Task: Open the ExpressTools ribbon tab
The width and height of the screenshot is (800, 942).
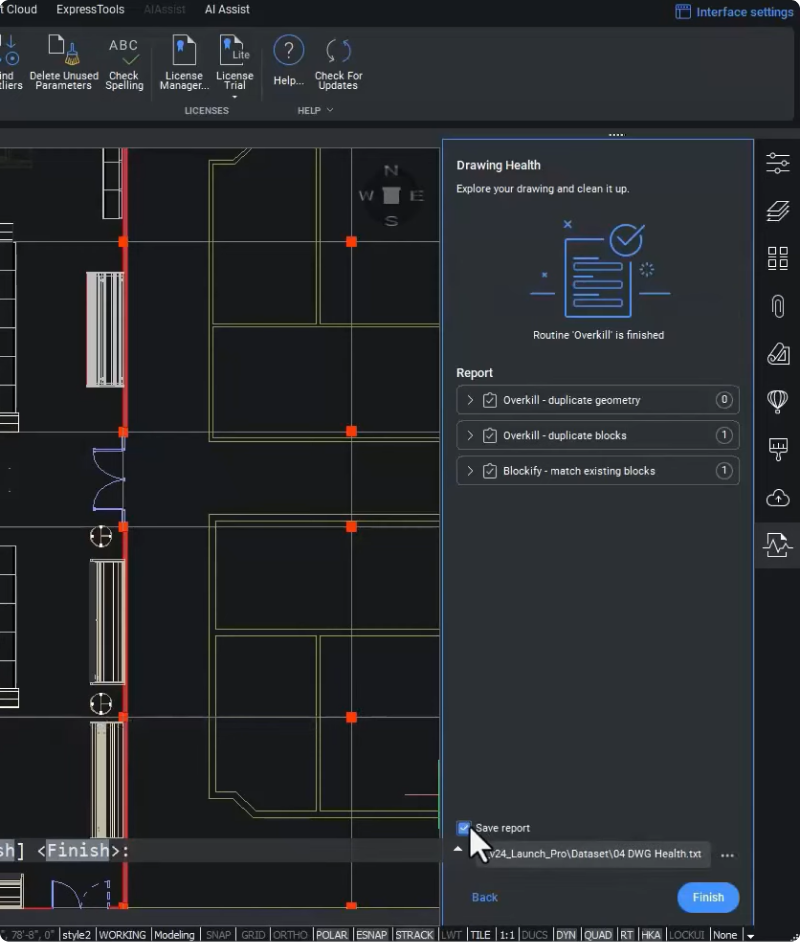Action: point(90,10)
